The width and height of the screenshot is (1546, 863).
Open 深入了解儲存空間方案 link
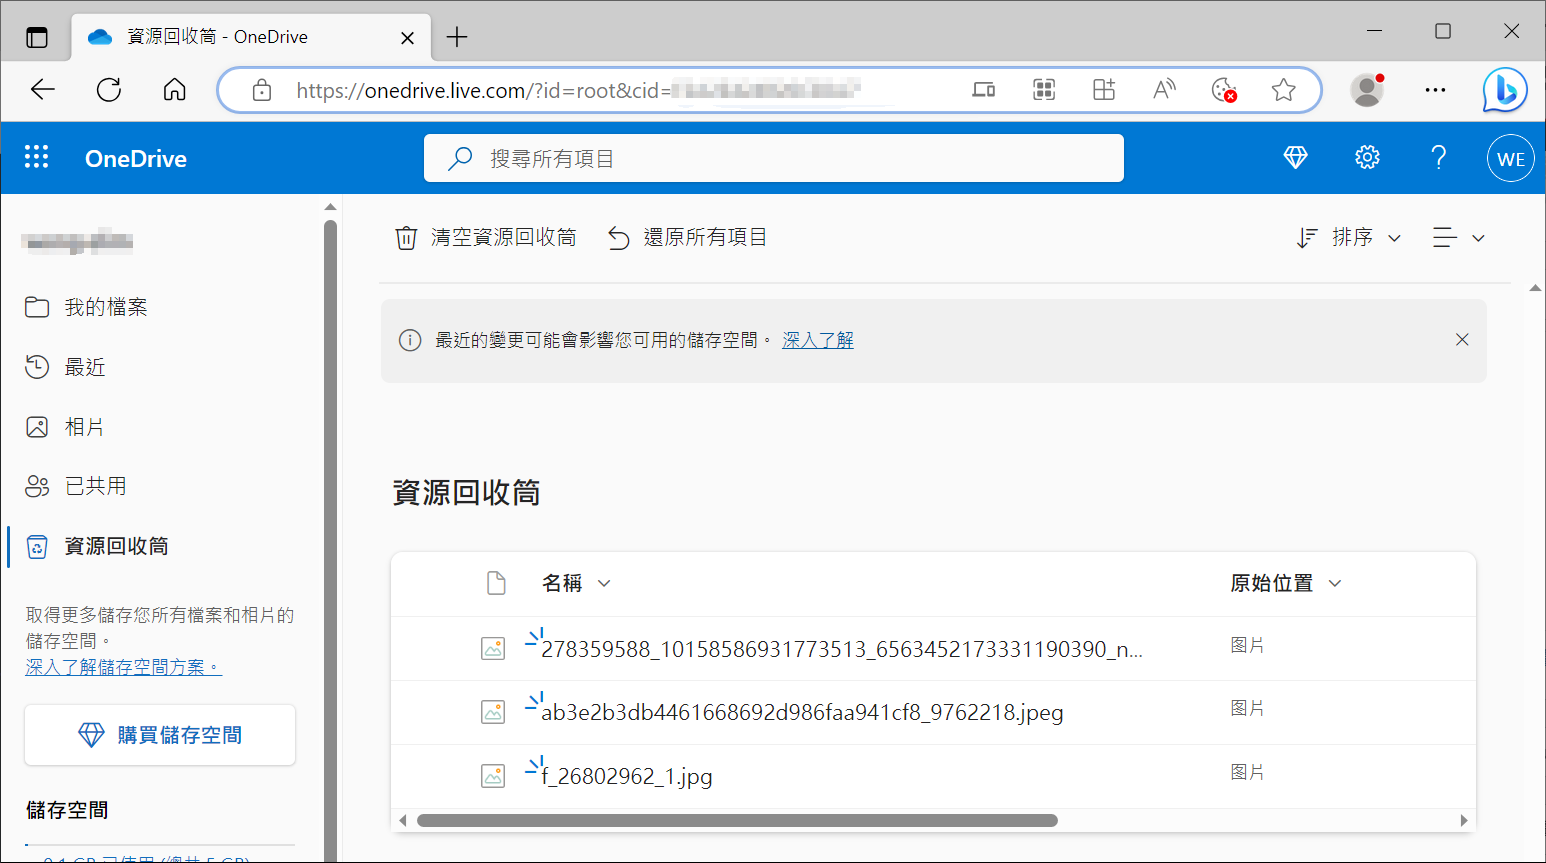(124, 667)
